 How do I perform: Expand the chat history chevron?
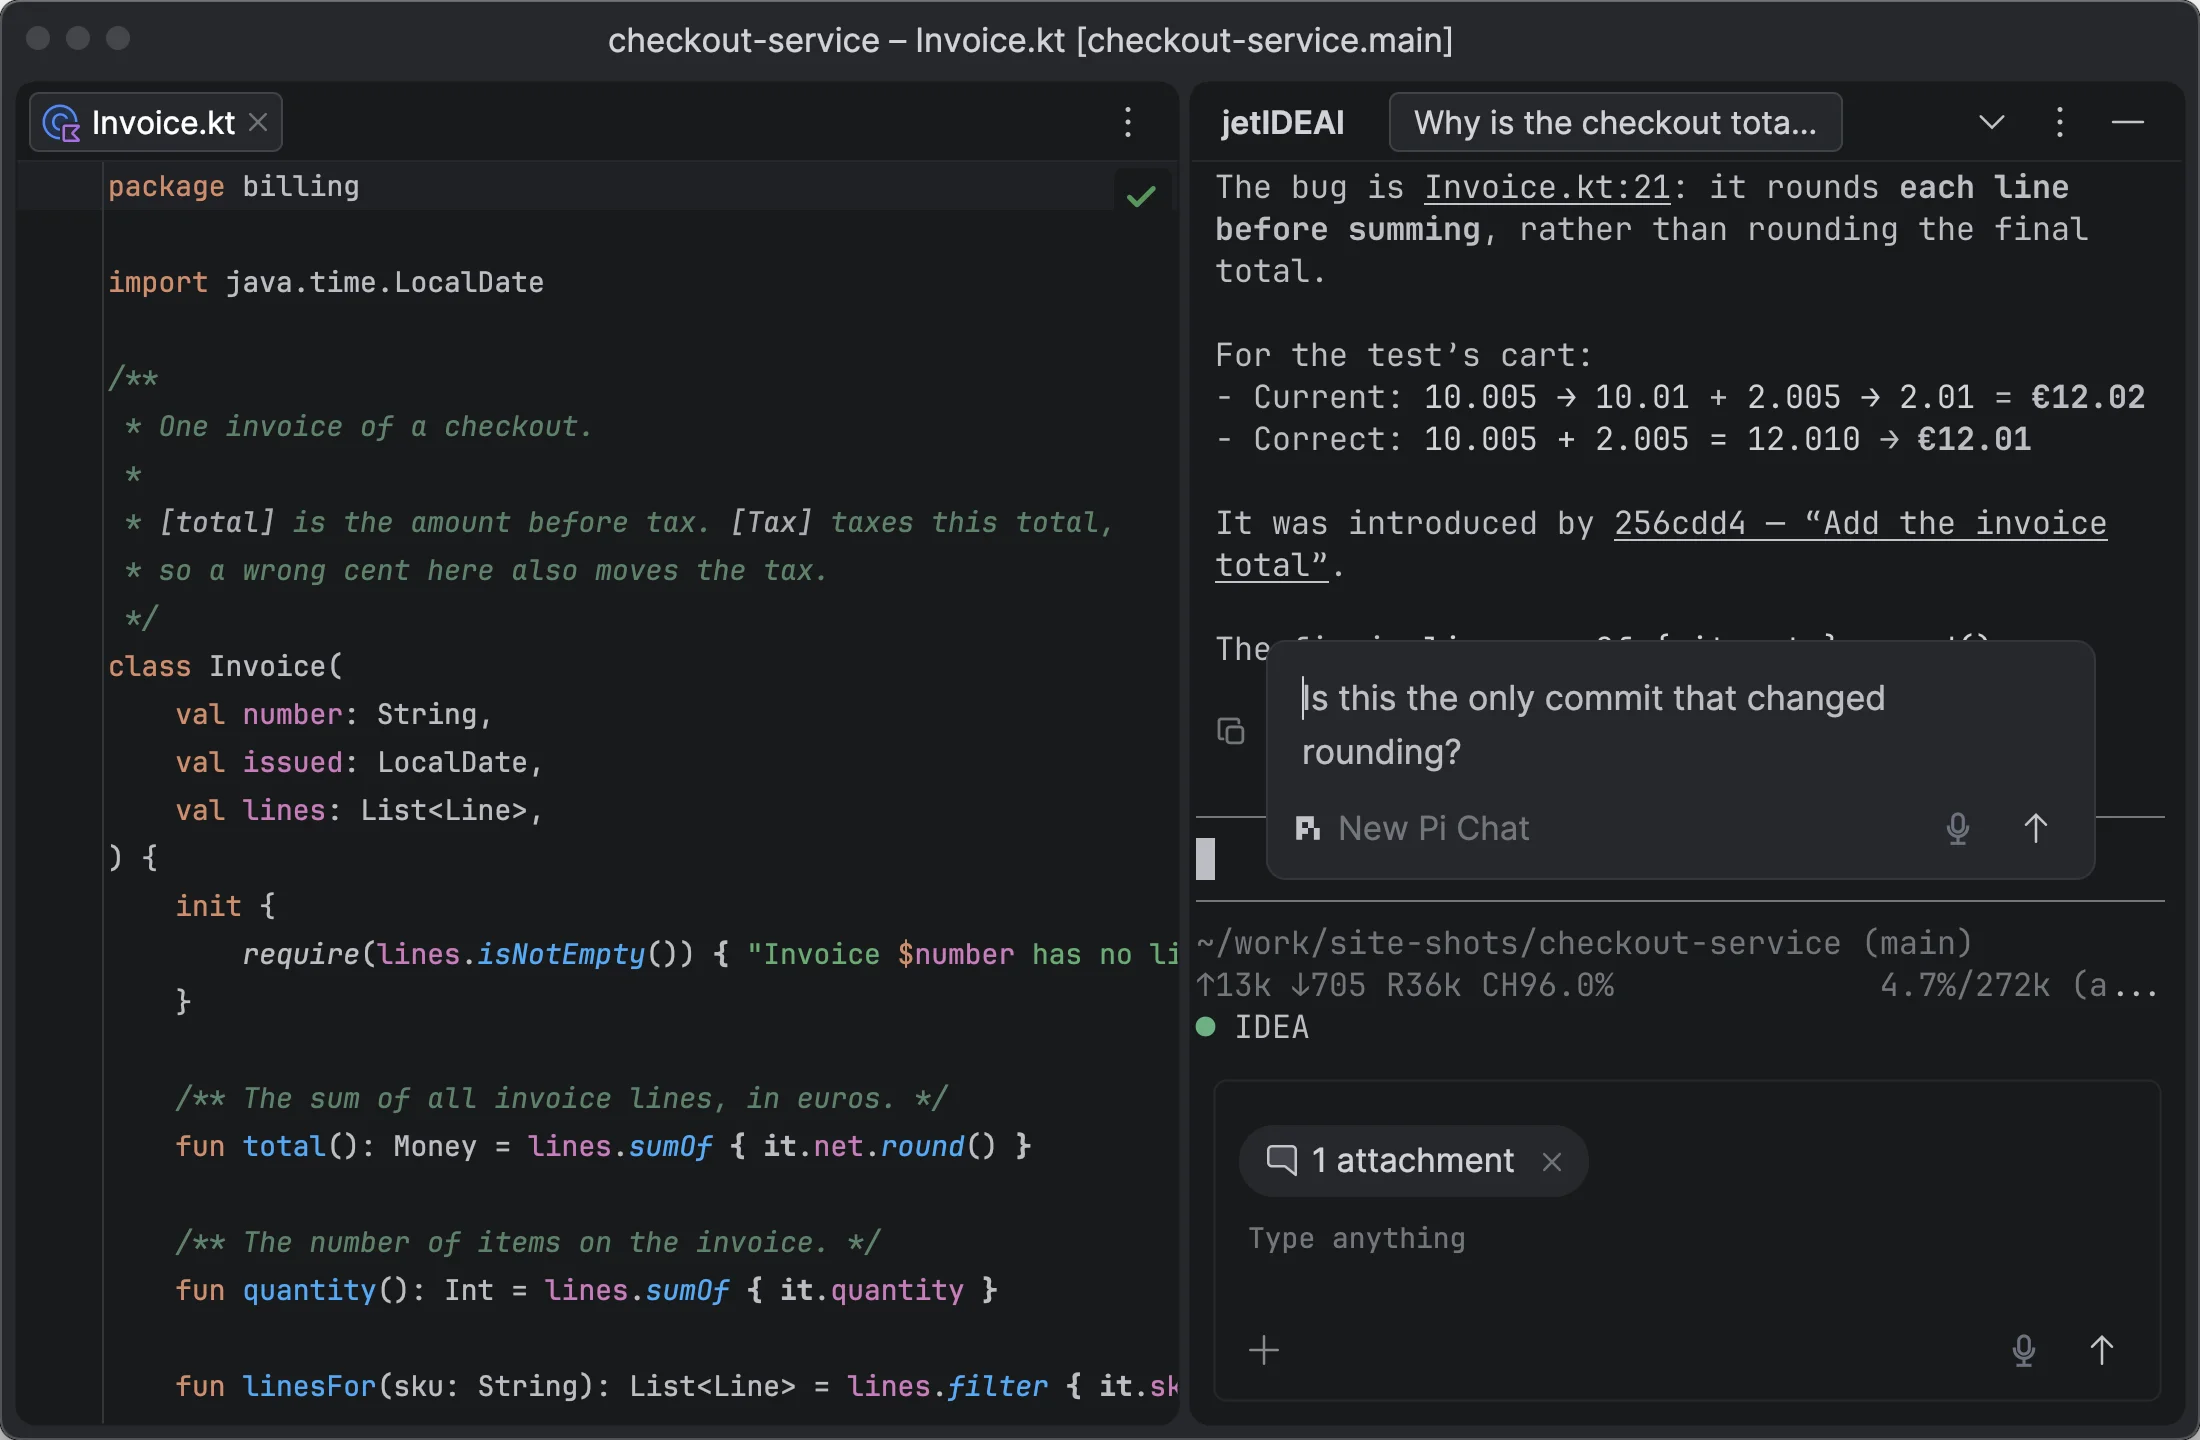click(x=1991, y=122)
